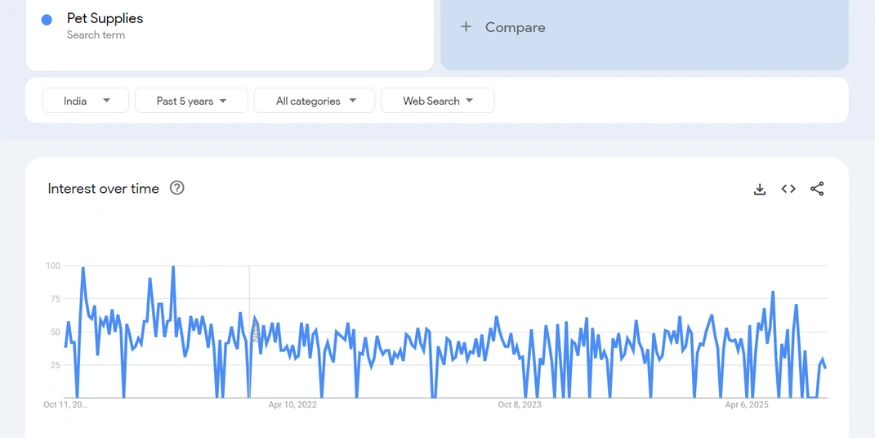The width and height of the screenshot is (875, 438).
Task: Click the 100 y-axis label
Action: 52,266
